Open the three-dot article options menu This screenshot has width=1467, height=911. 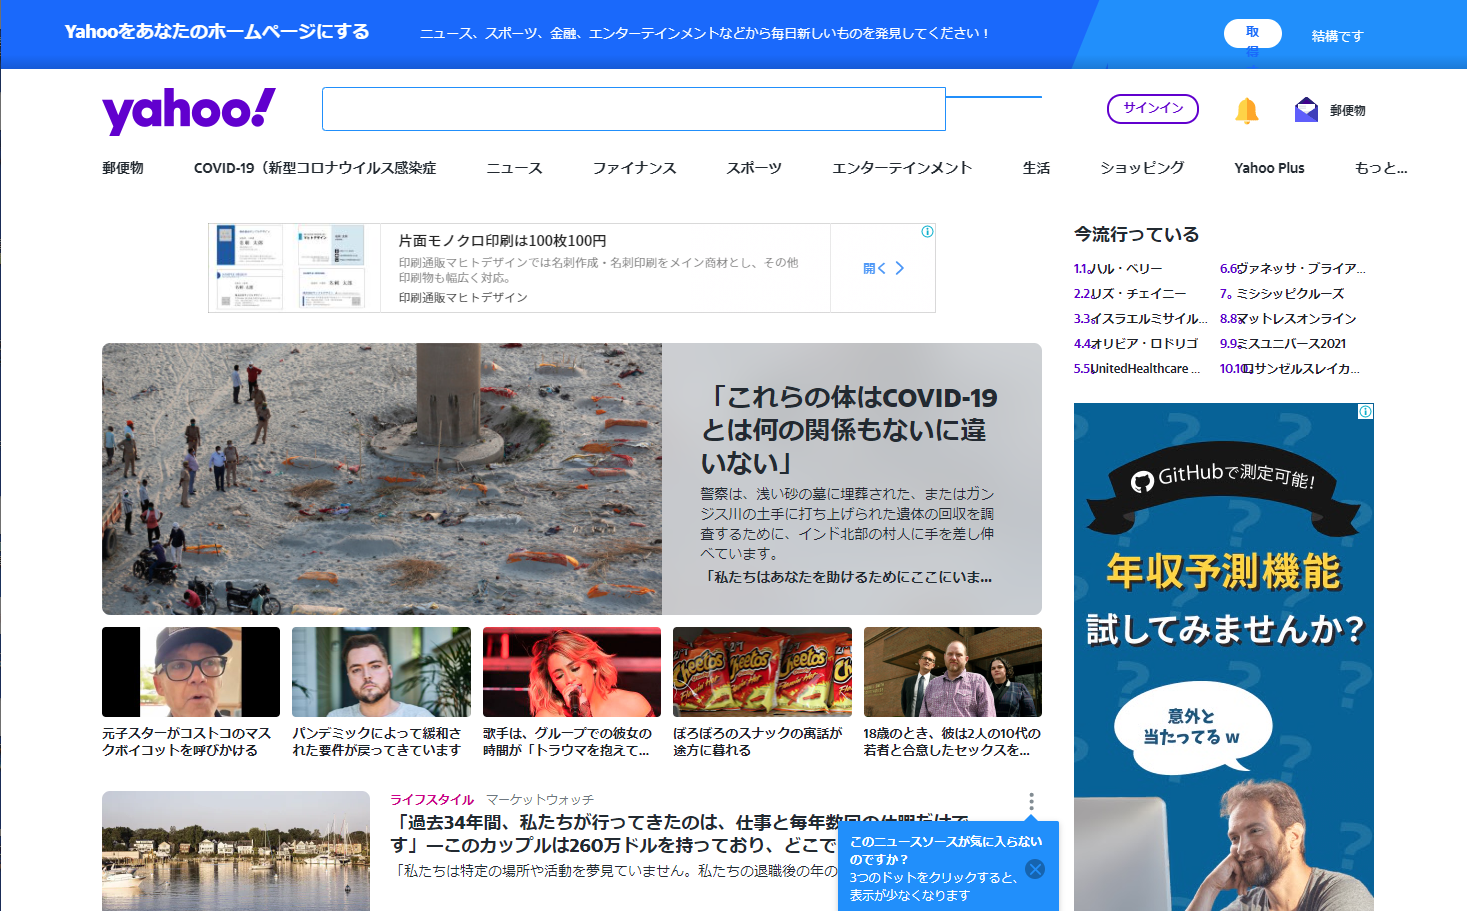[1031, 802]
